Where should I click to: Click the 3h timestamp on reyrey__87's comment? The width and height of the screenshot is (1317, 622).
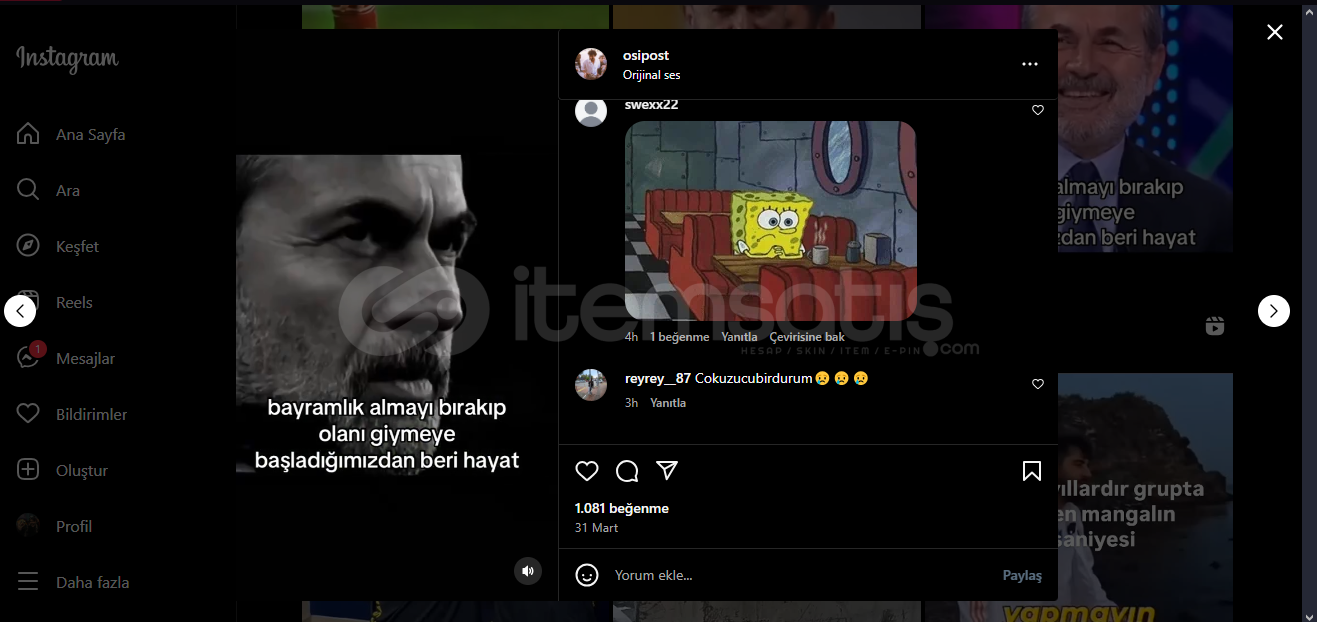click(631, 403)
